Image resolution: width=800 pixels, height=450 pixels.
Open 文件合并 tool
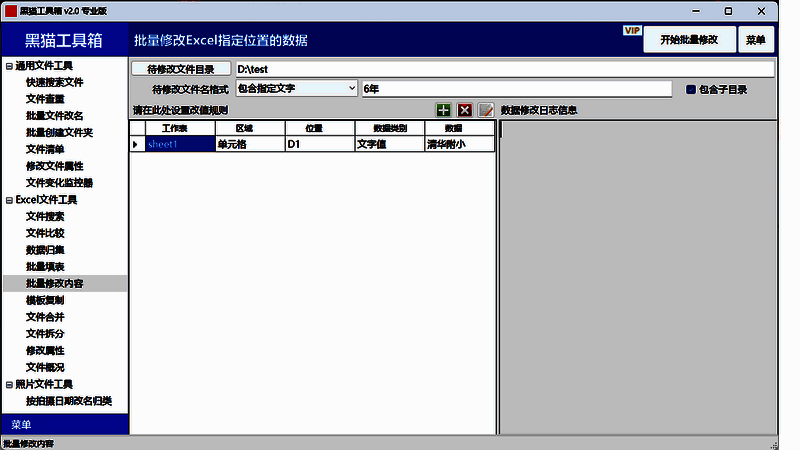pyautogui.click(x=45, y=317)
